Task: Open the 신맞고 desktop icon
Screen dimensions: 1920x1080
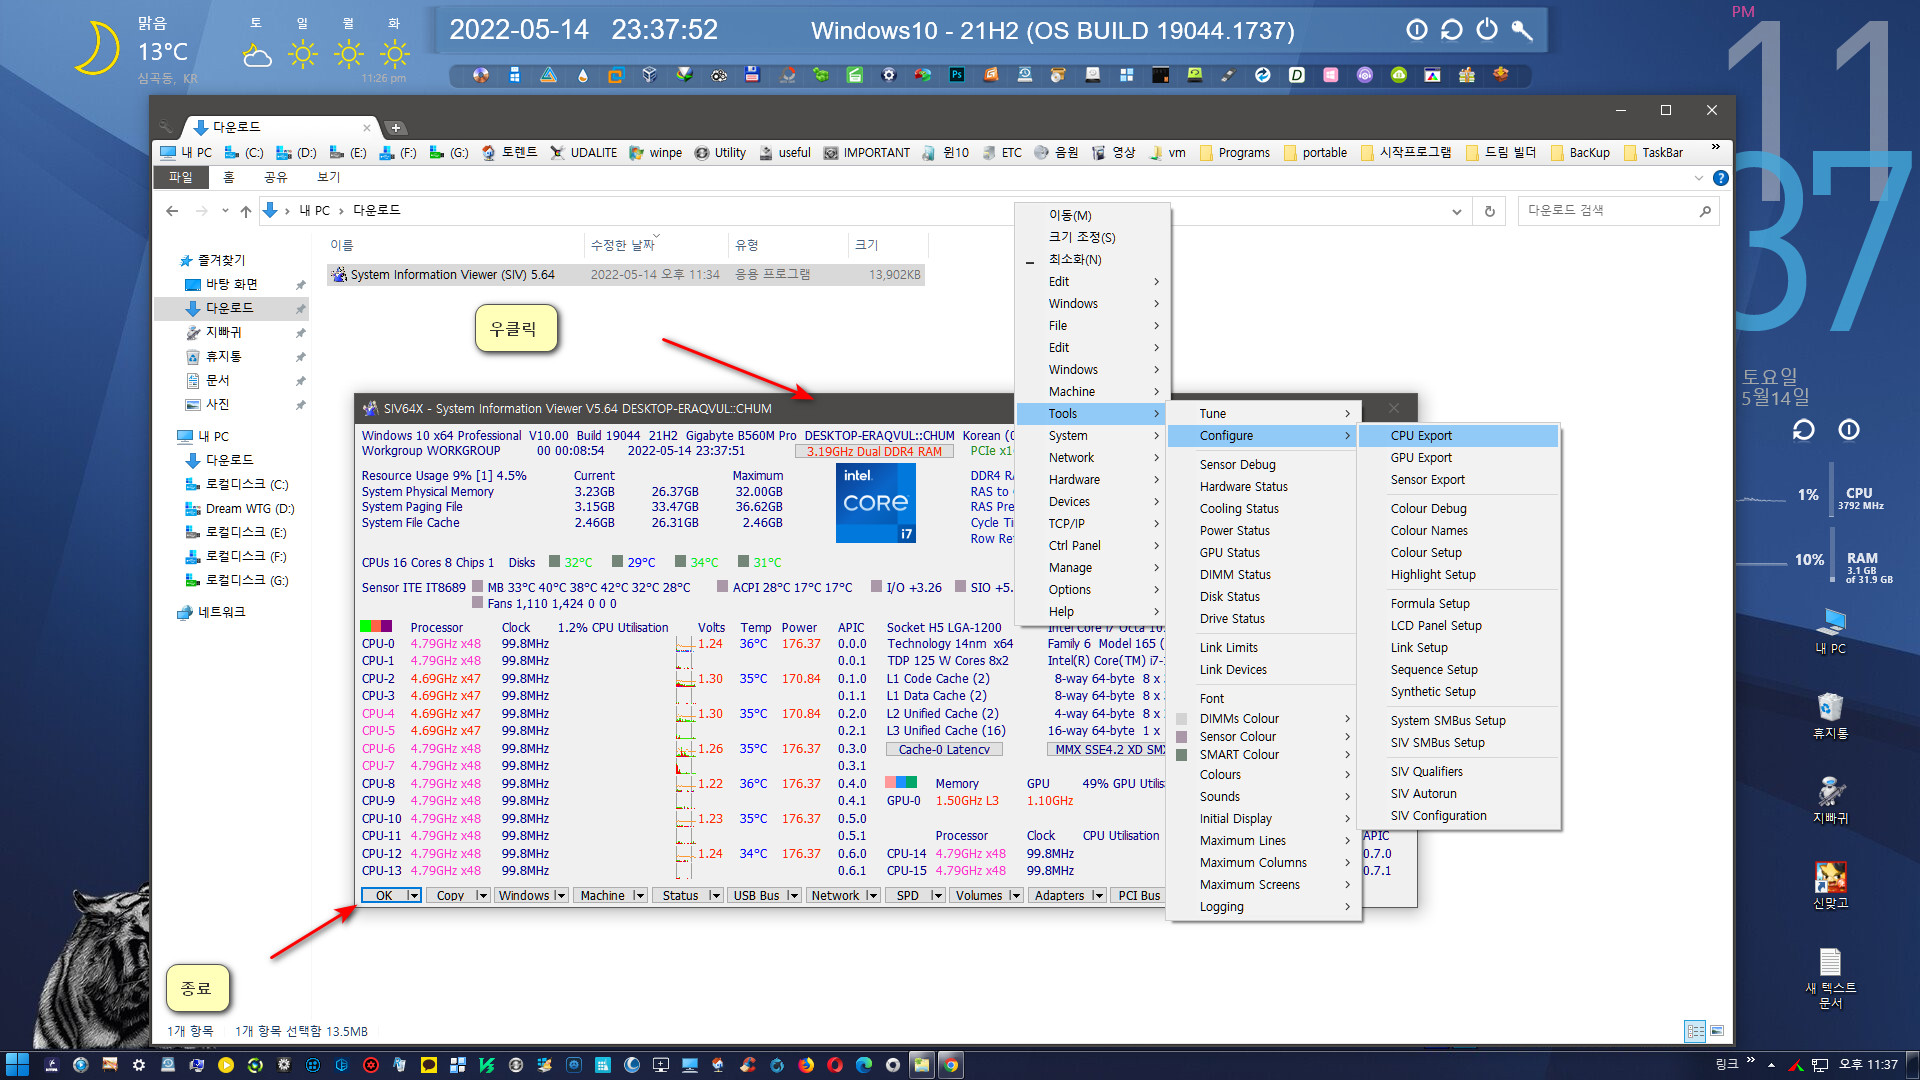Action: [1830, 885]
